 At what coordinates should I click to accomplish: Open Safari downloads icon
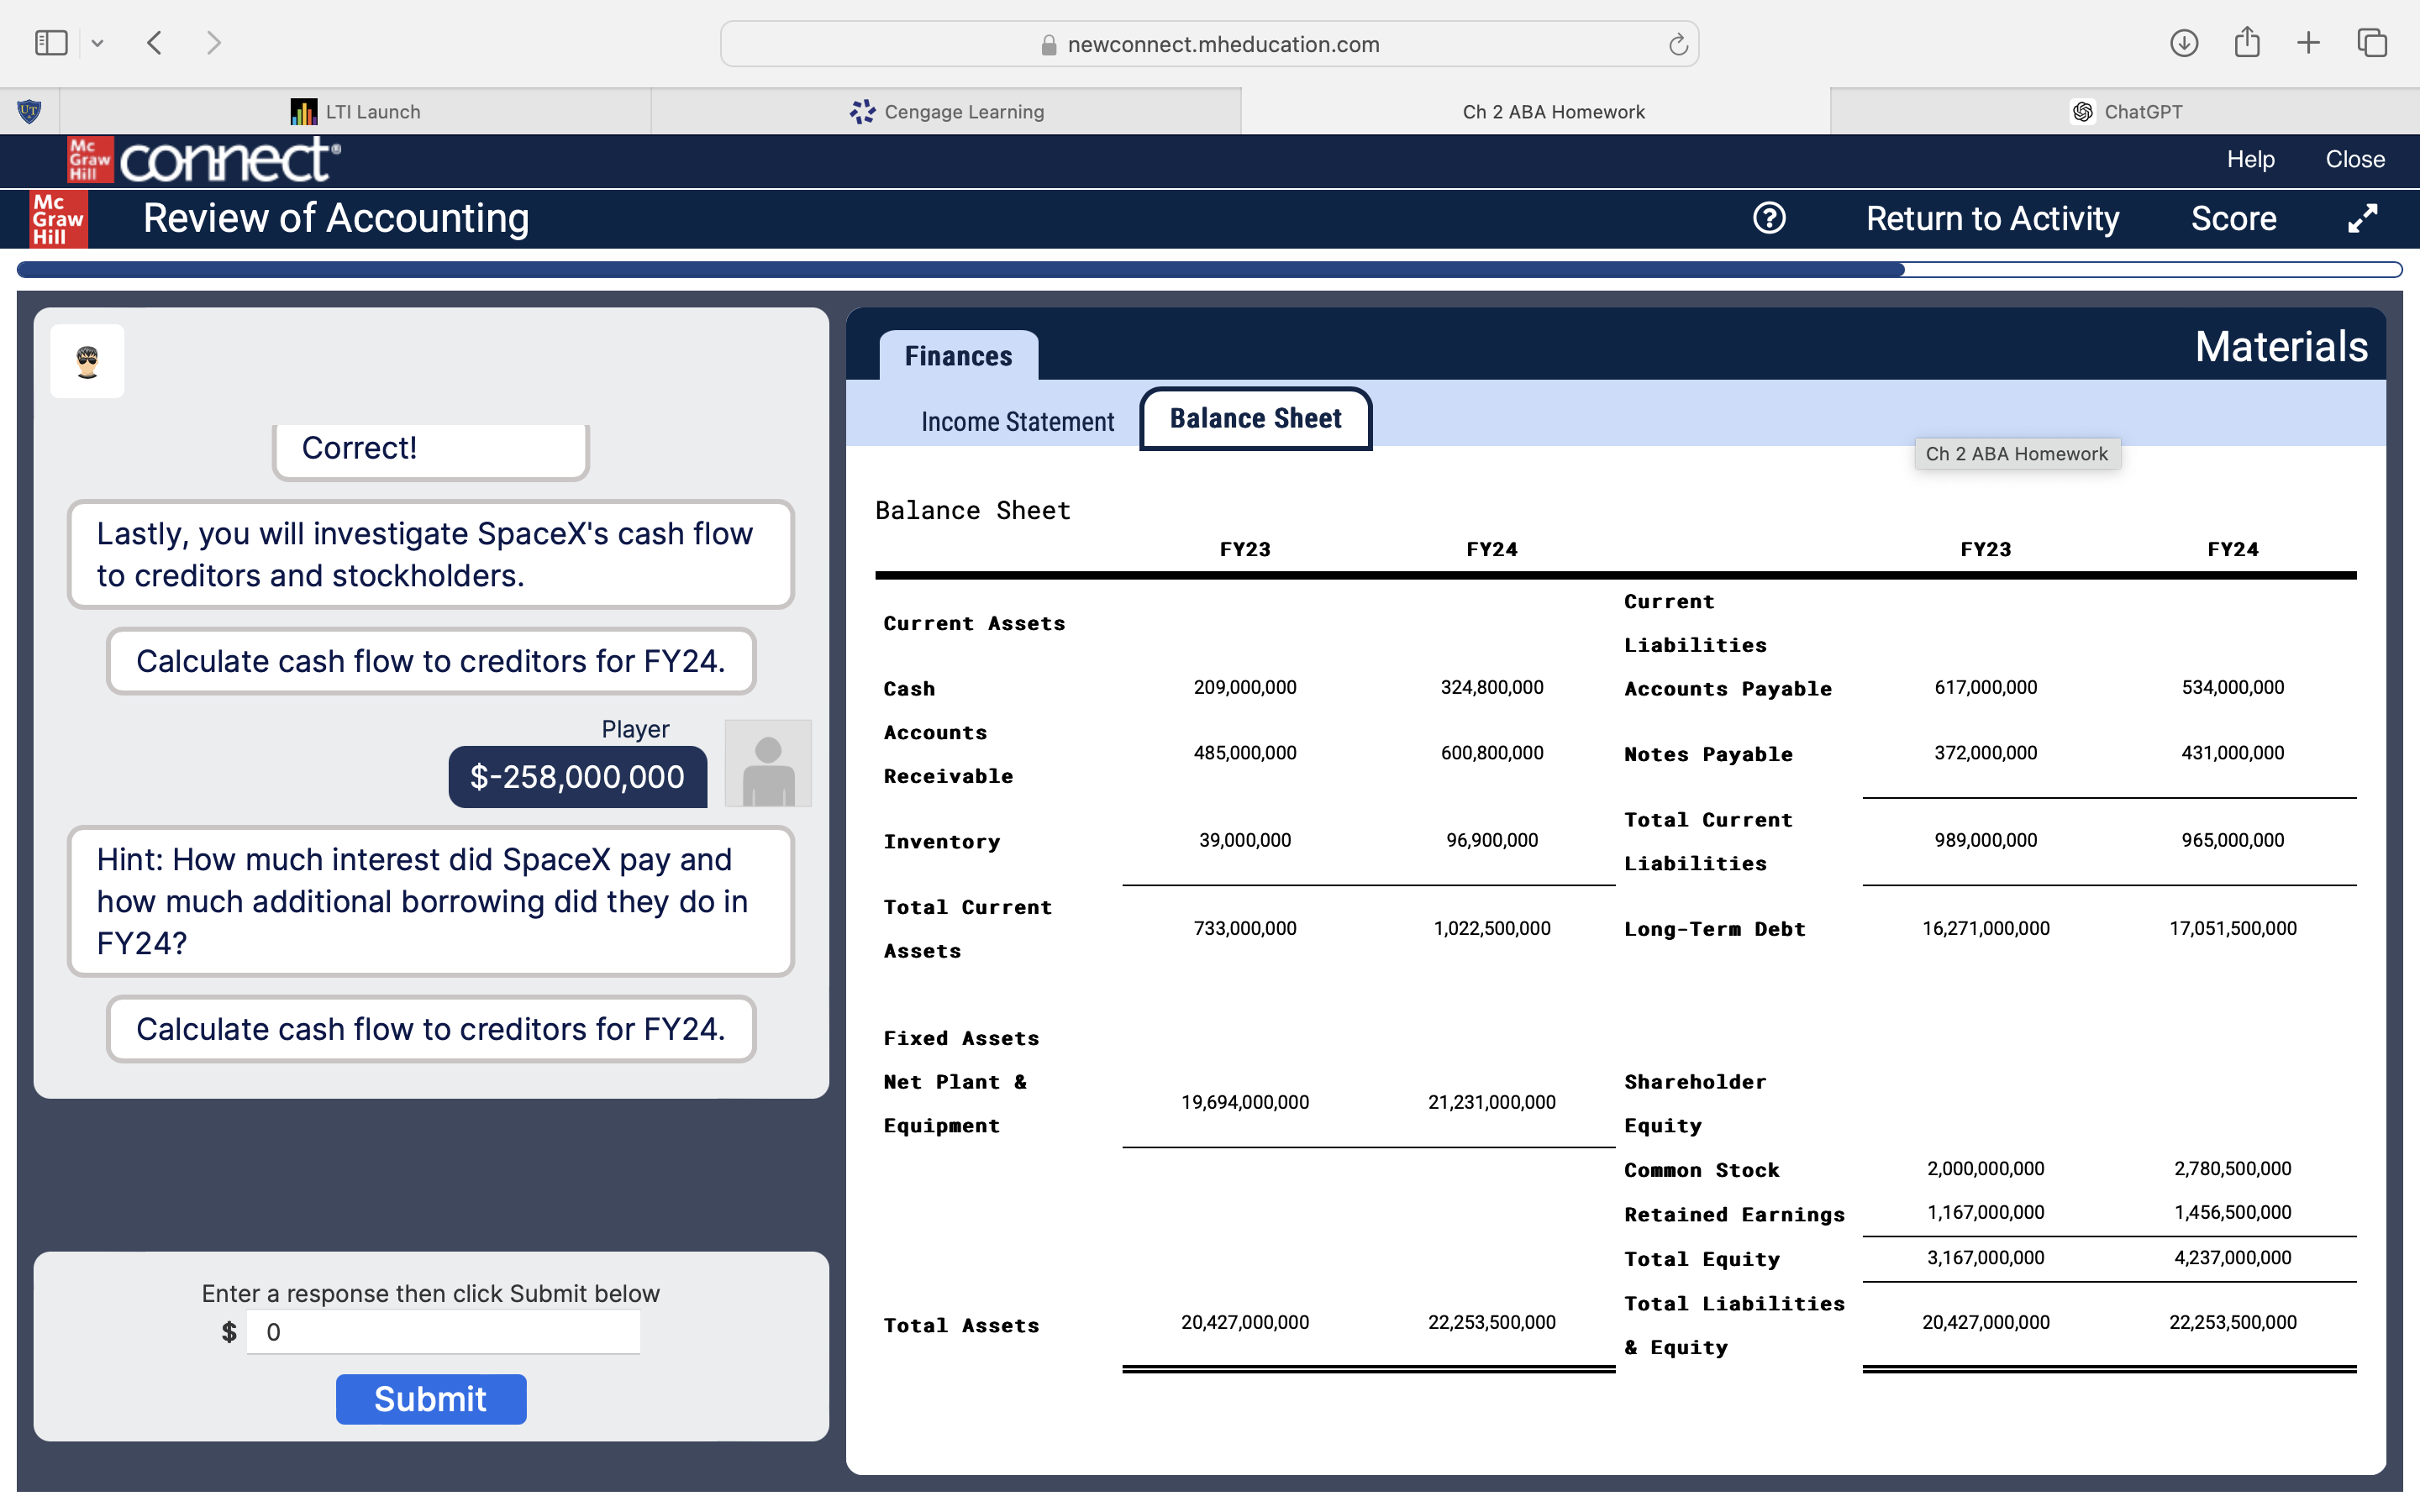point(2183,43)
